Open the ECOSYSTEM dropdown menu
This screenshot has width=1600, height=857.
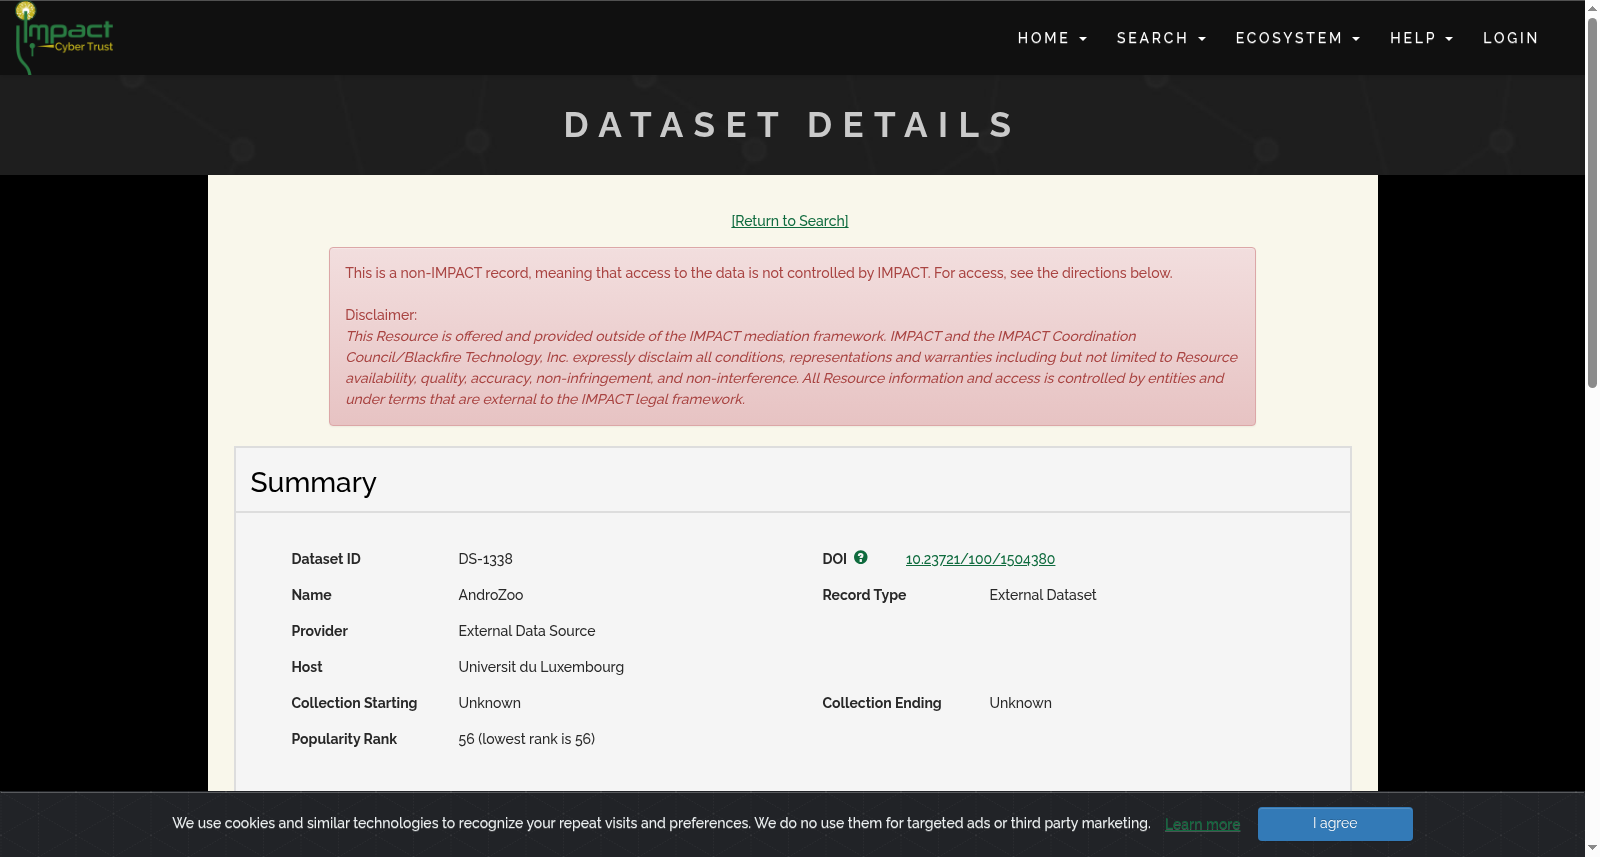click(1298, 38)
